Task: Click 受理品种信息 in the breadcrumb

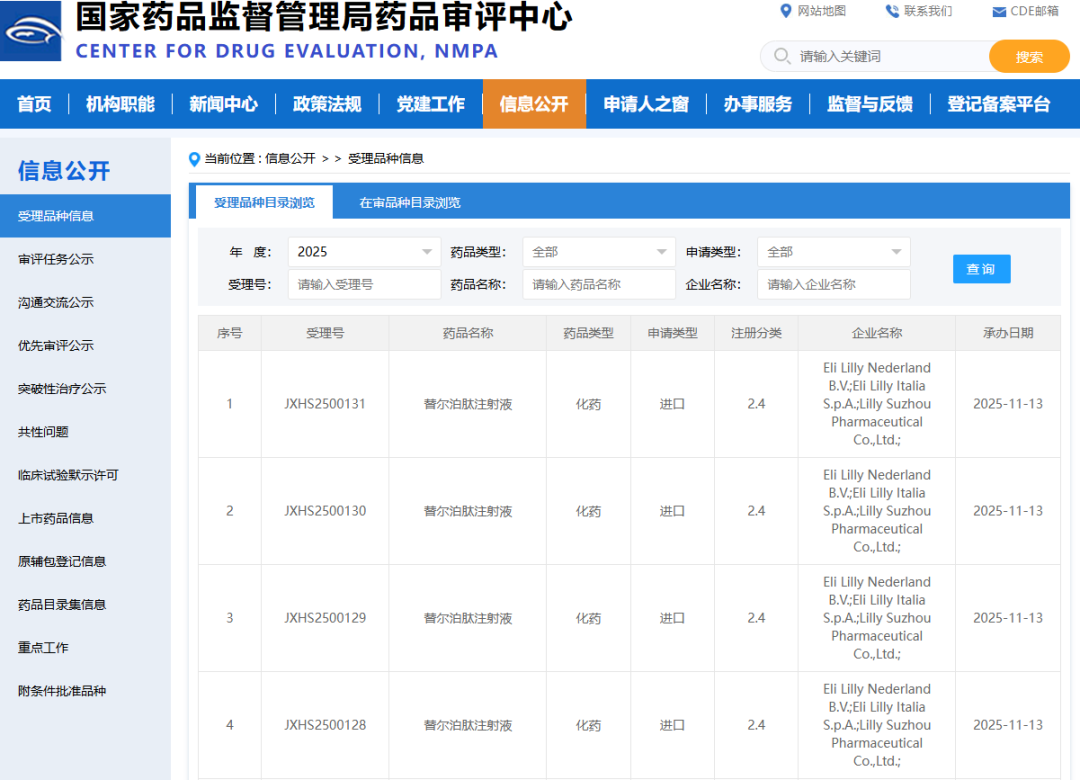Action: [386, 158]
